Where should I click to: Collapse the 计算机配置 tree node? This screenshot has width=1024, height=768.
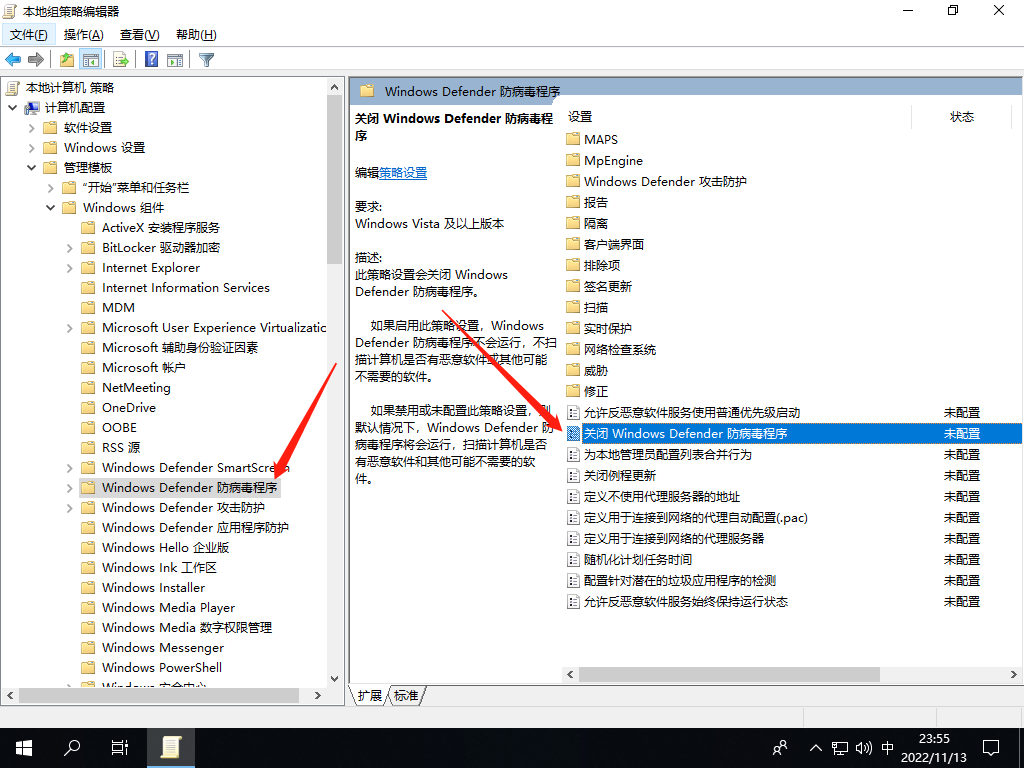click(x=12, y=107)
